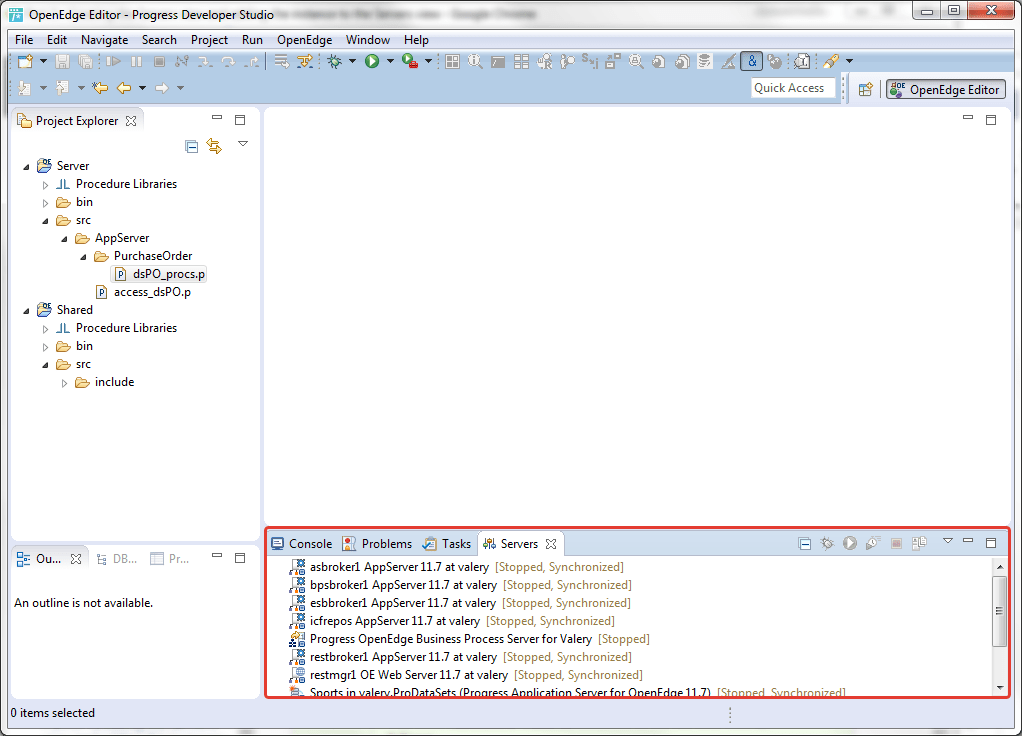Collapse the Server project node
The image size is (1022, 736).
(x=27, y=167)
